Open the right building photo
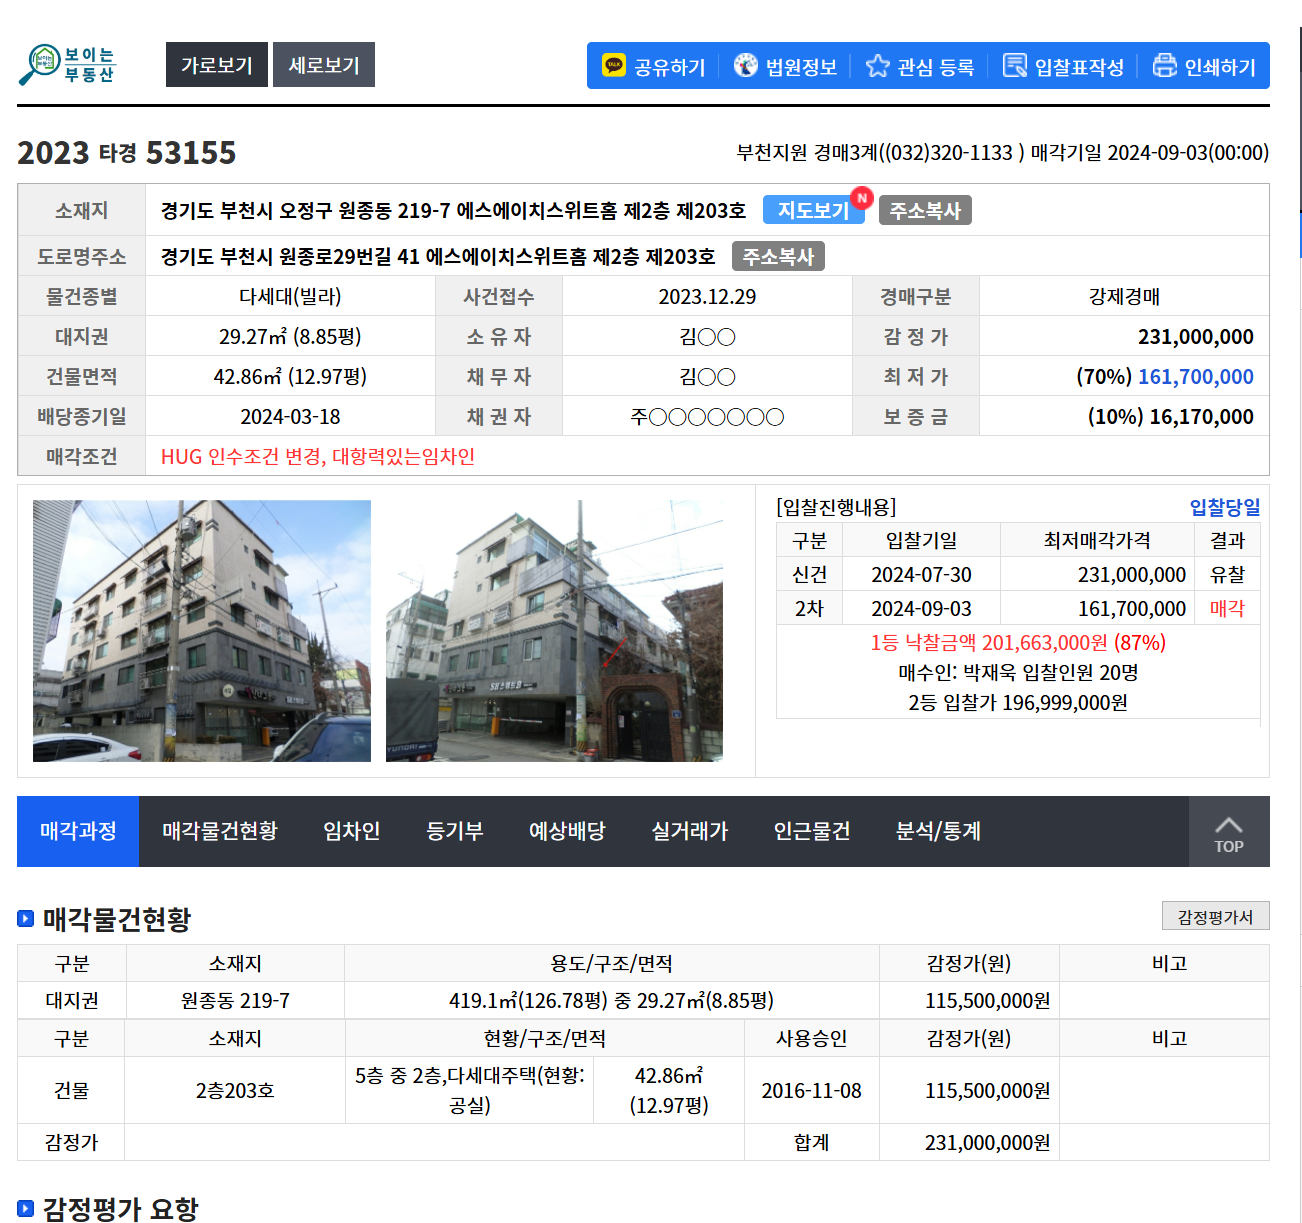 (554, 631)
